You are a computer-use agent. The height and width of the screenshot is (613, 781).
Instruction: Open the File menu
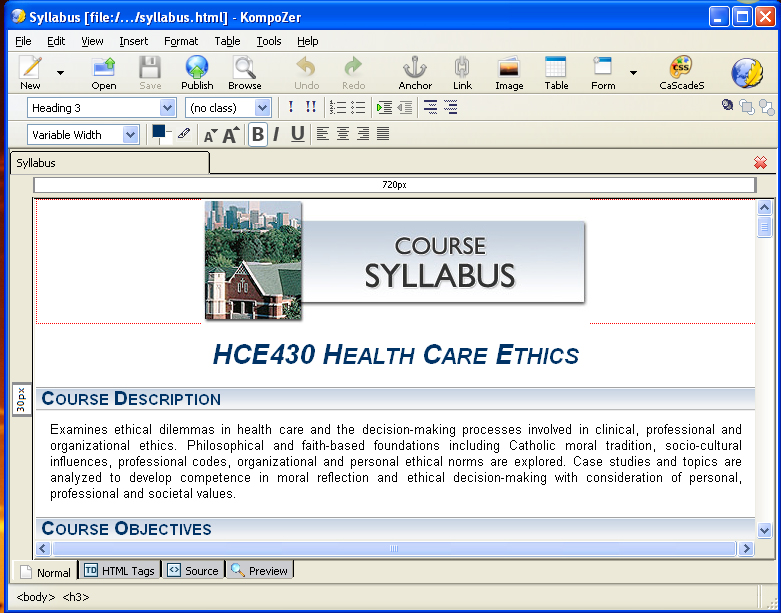click(x=23, y=41)
